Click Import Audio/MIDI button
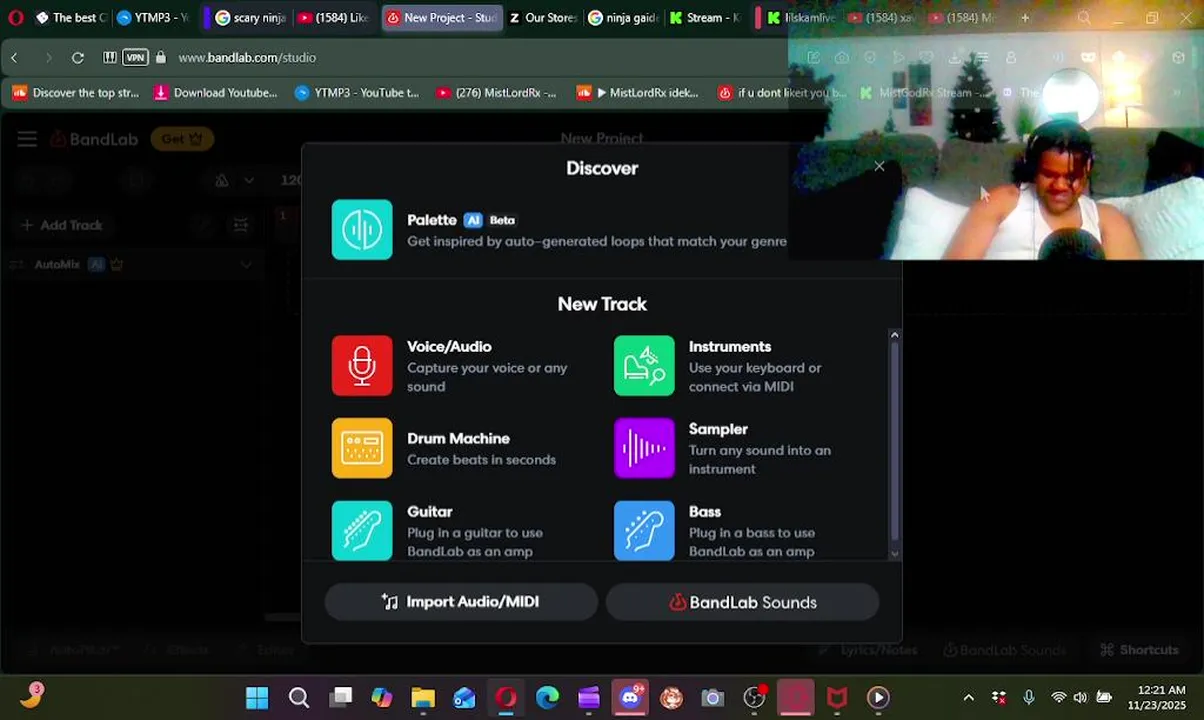The height and width of the screenshot is (720, 1204). (x=461, y=602)
